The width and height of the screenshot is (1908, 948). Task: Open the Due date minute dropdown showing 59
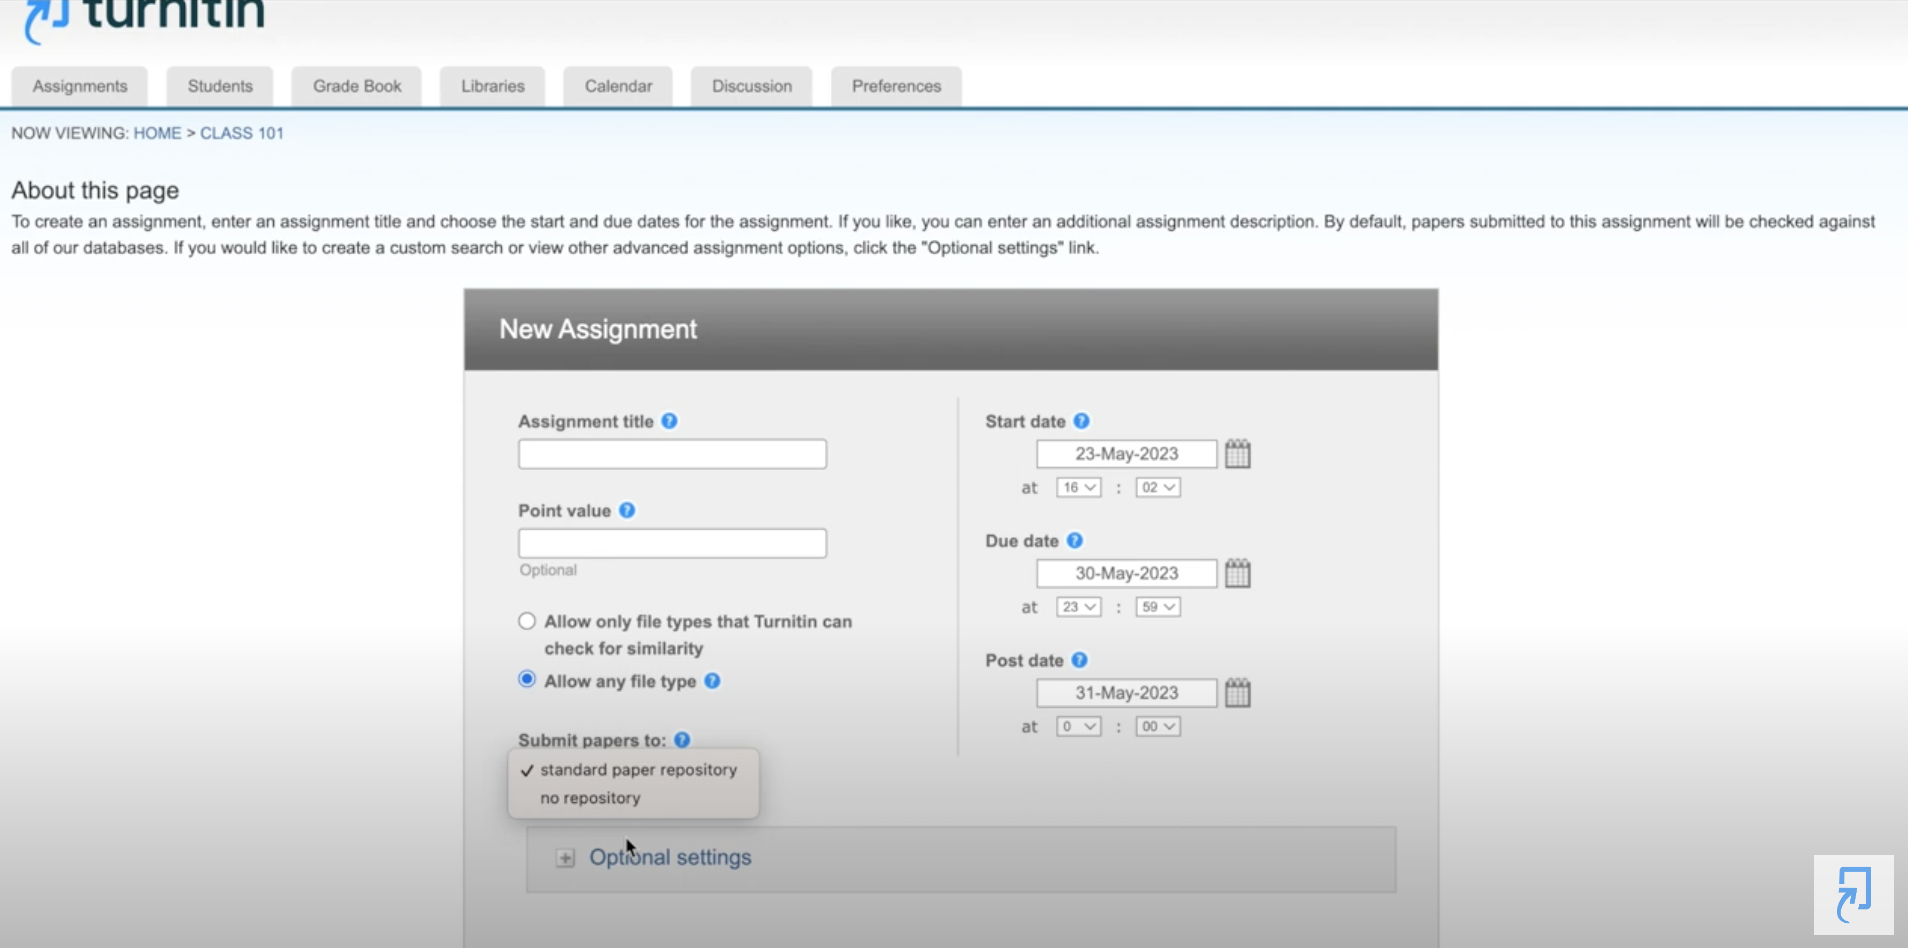[1157, 607]
